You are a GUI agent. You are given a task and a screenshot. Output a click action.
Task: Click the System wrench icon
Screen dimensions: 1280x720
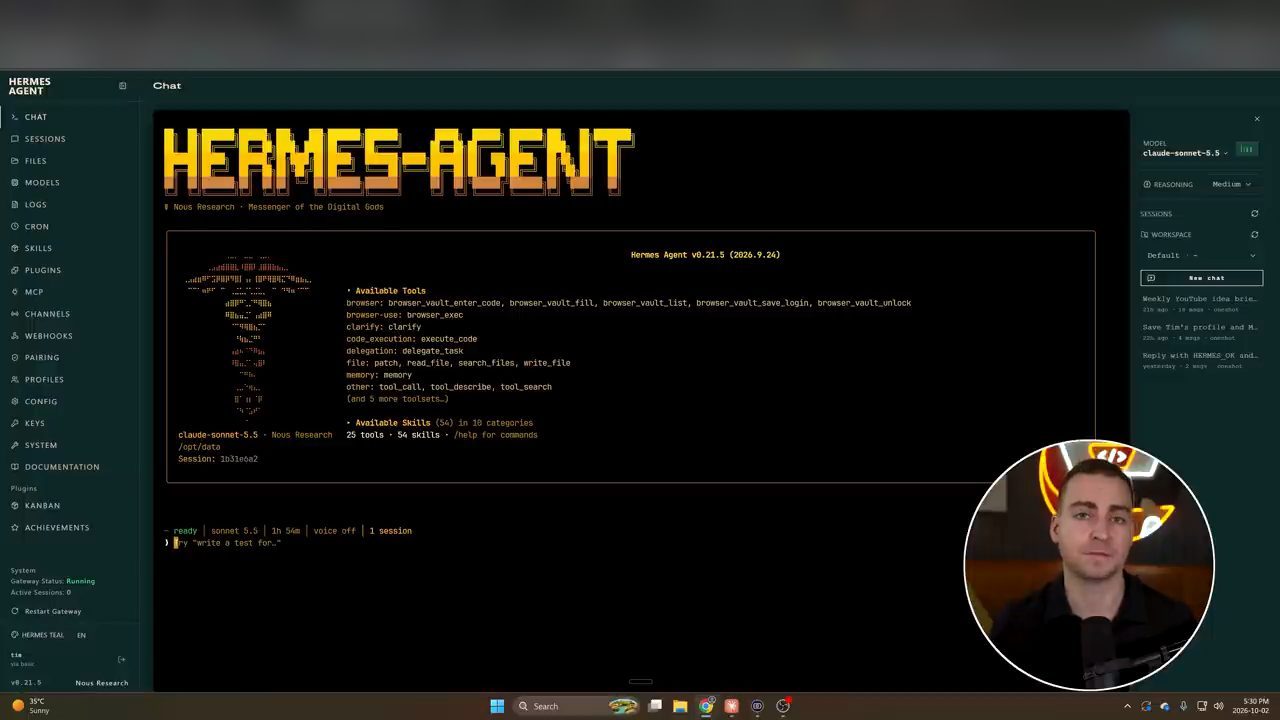point(15,445)
